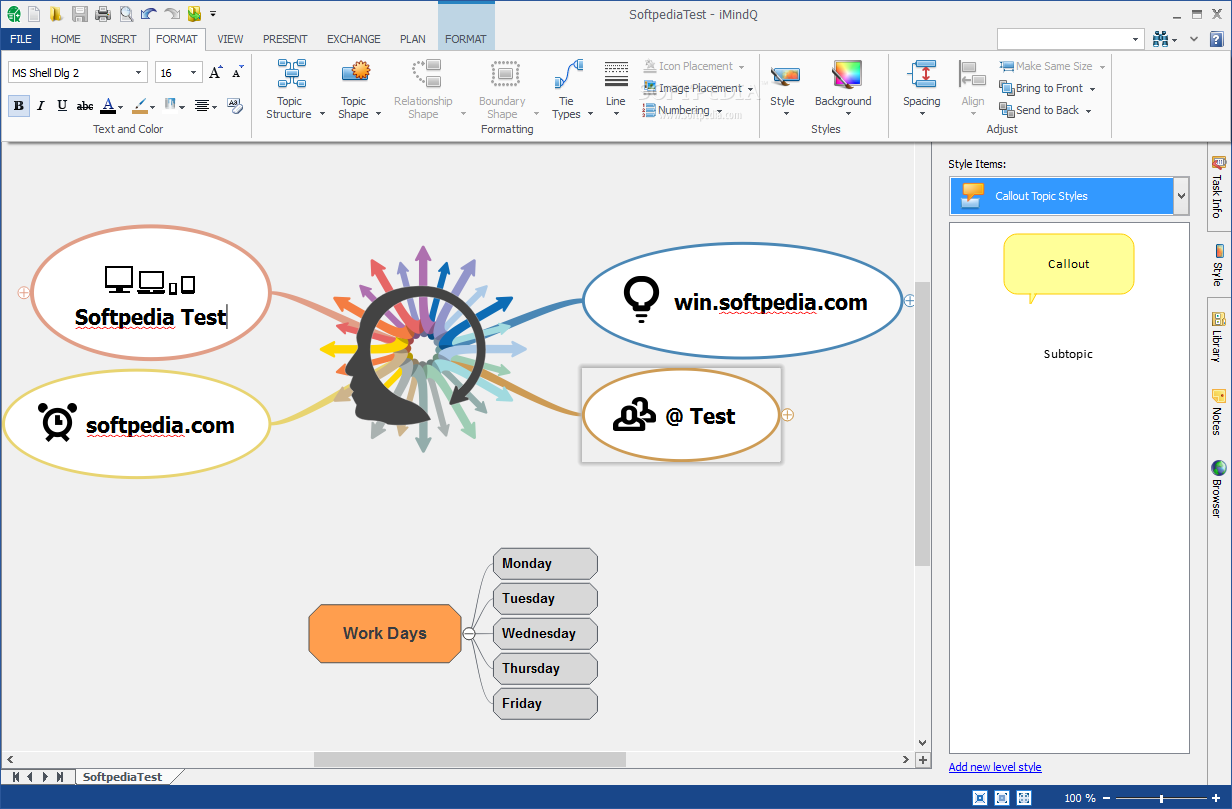Decrease font size with small A icon
Viewport: 1232px width, 809px height.
coord(237,73)
